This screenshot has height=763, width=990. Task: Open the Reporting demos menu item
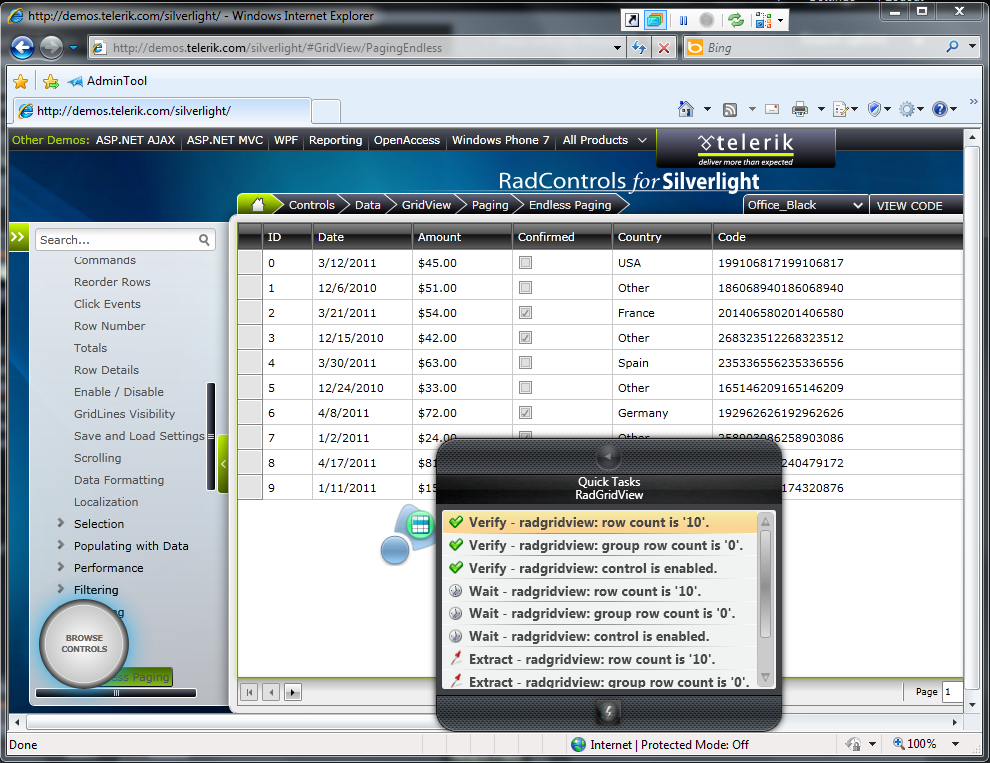pyautogui.click(x=335, y=140)
